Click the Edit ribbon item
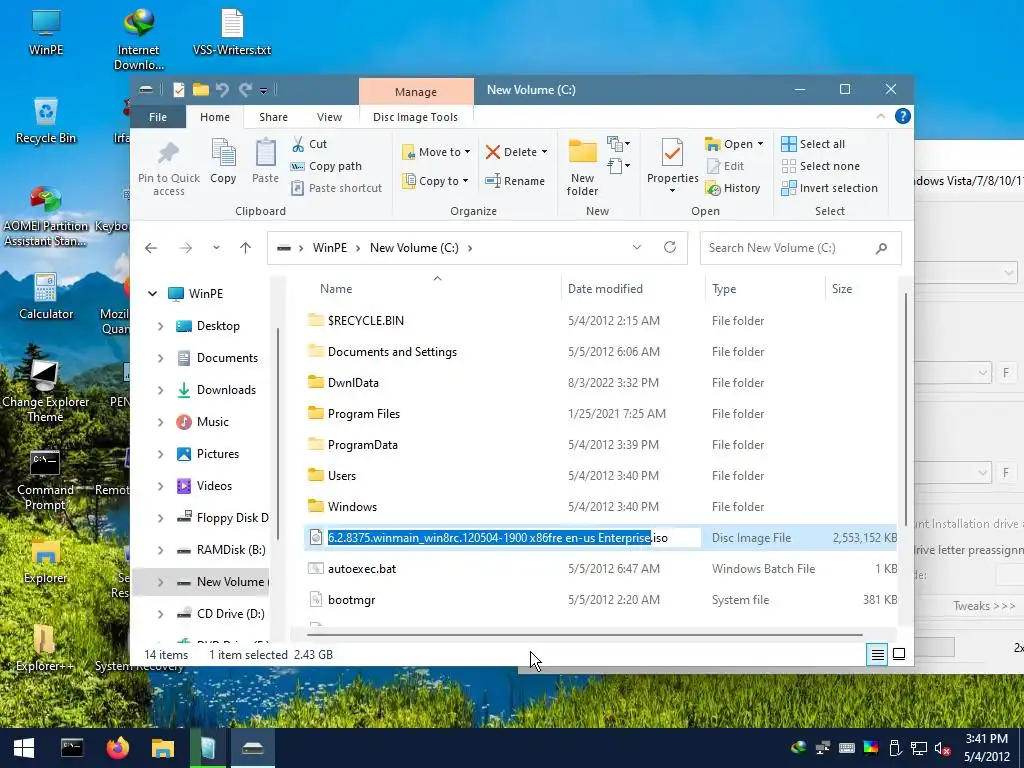The image size is (1024, 768). [725, 166]
